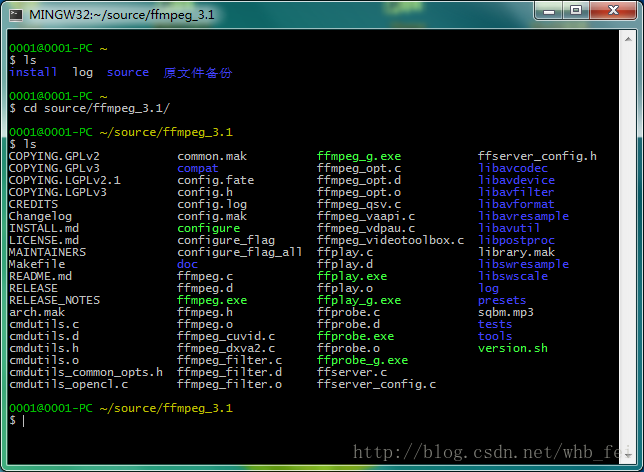Viewport: 644px width, 472px height.
Task: Click the ffmpeg_videotoolbox.c file name
Action: (x=390, y=240)
